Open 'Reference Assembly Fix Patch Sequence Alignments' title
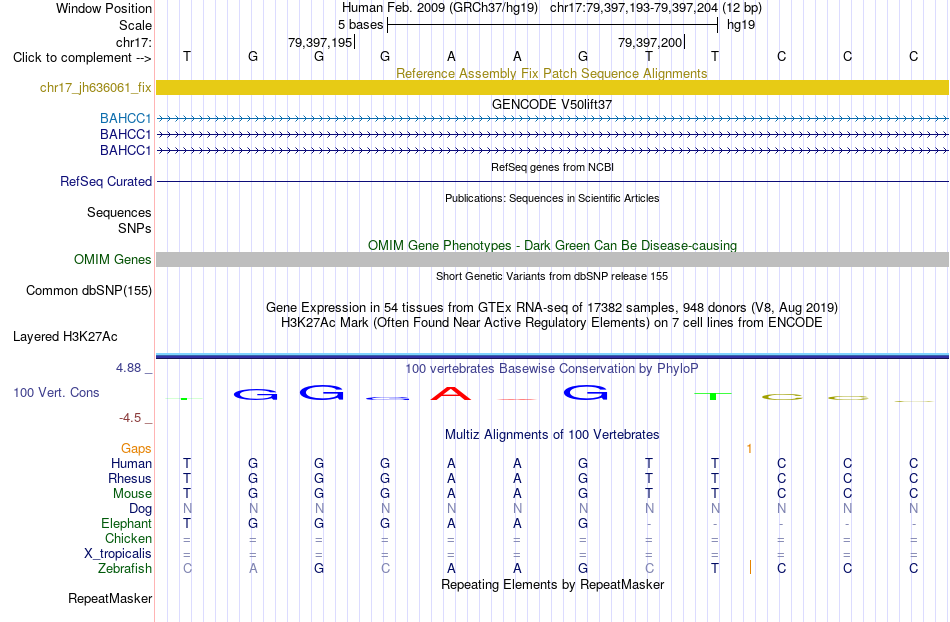The width and height of the screenshot is (950, 622). (x=551, y=73)
